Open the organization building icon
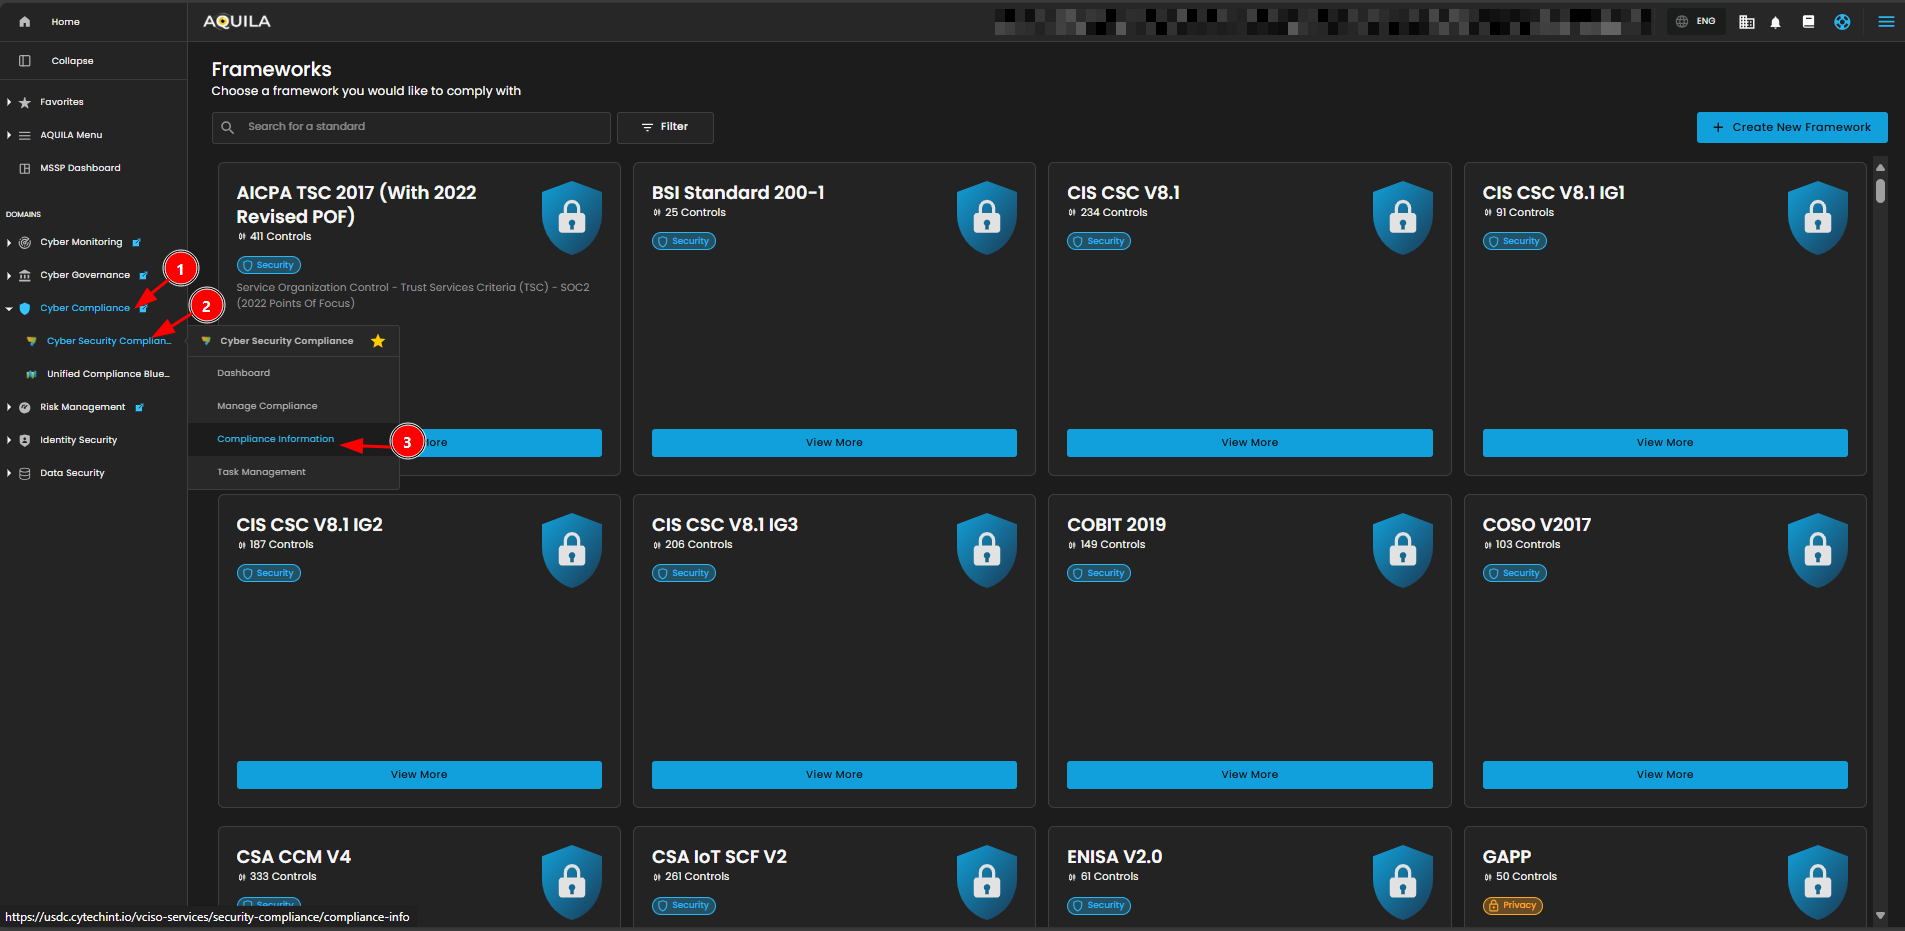The image size is (1905, 931). click(1746, 22)
